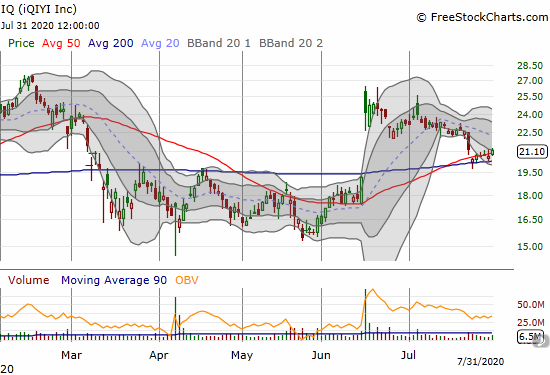Click the Mar month label on time axis
Viewport: 550px width, 375px height.
tap(71, 355)
